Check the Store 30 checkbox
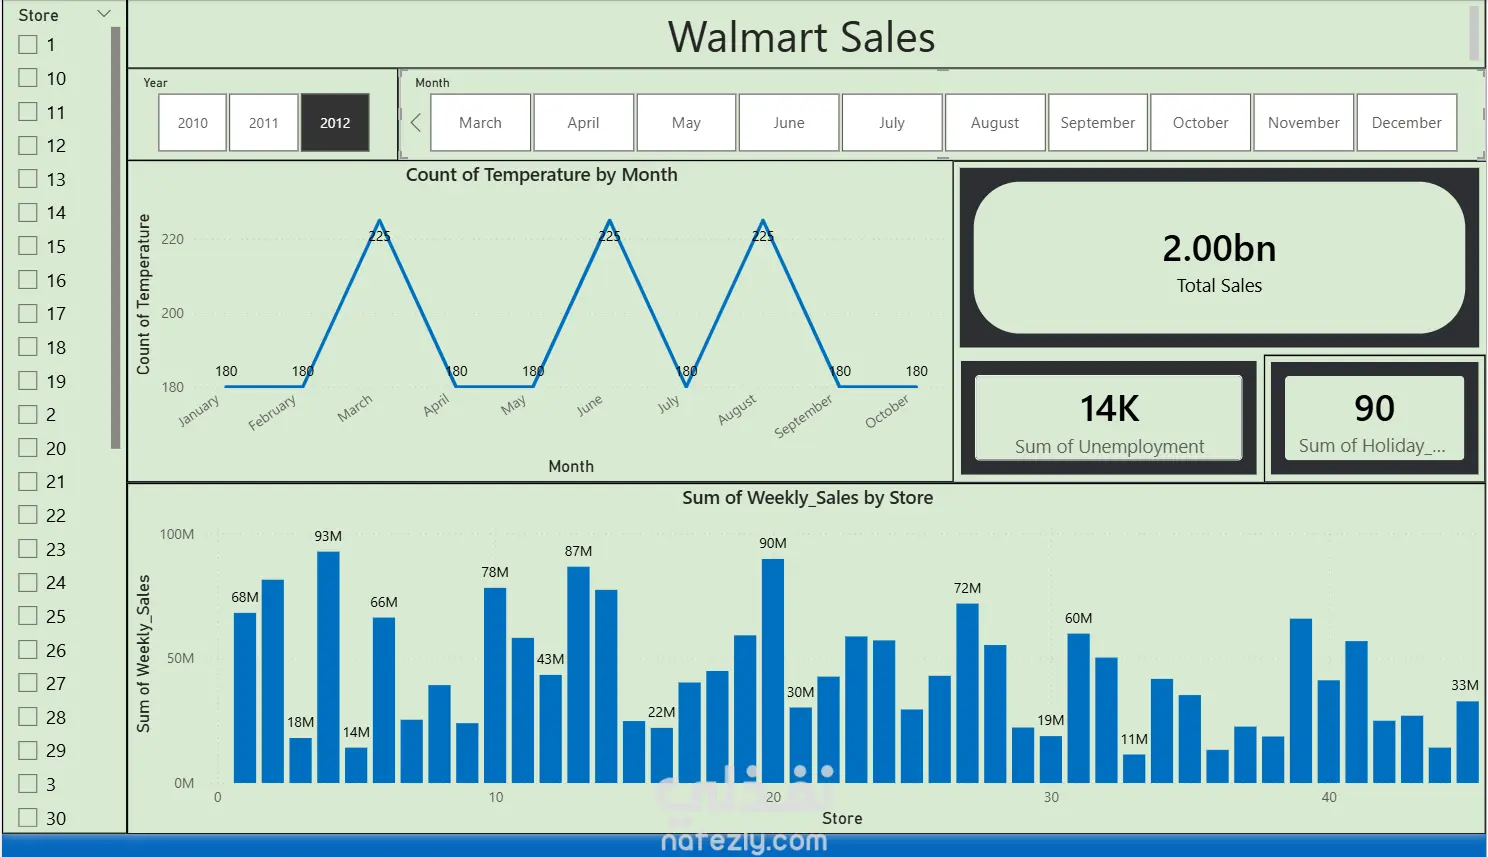 28,818
